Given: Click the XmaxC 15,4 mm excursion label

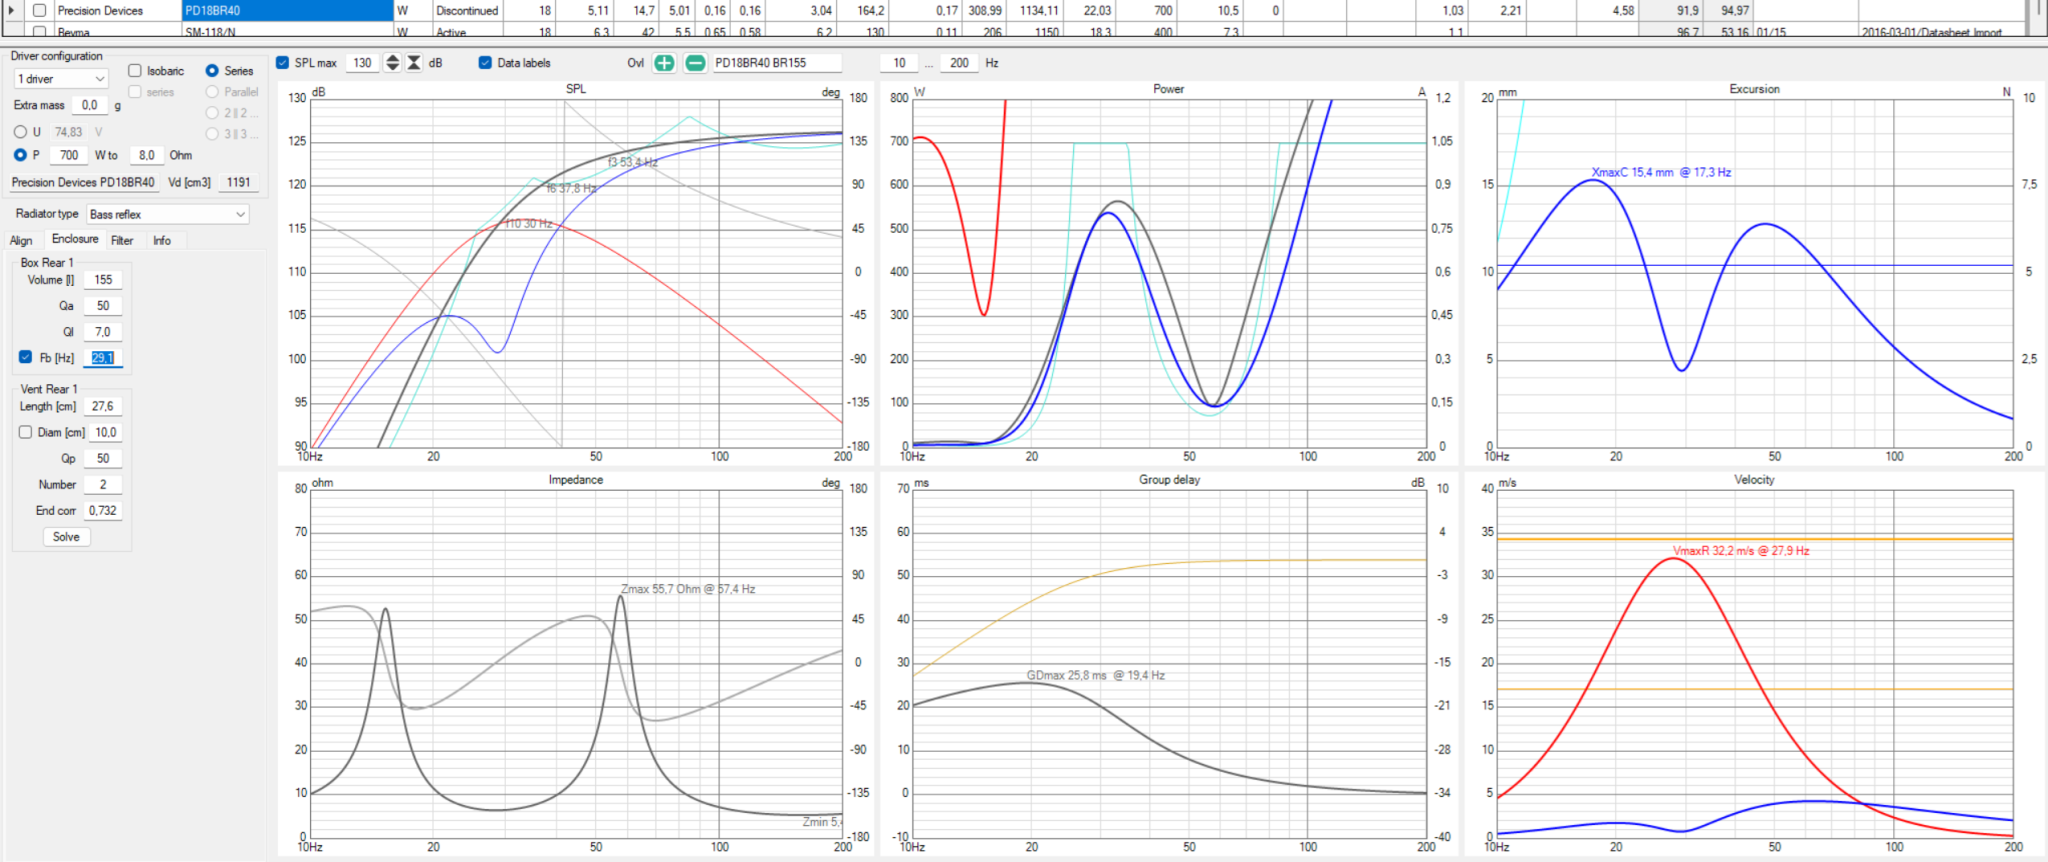Looking at the screenshot, I should [1661, 172].
